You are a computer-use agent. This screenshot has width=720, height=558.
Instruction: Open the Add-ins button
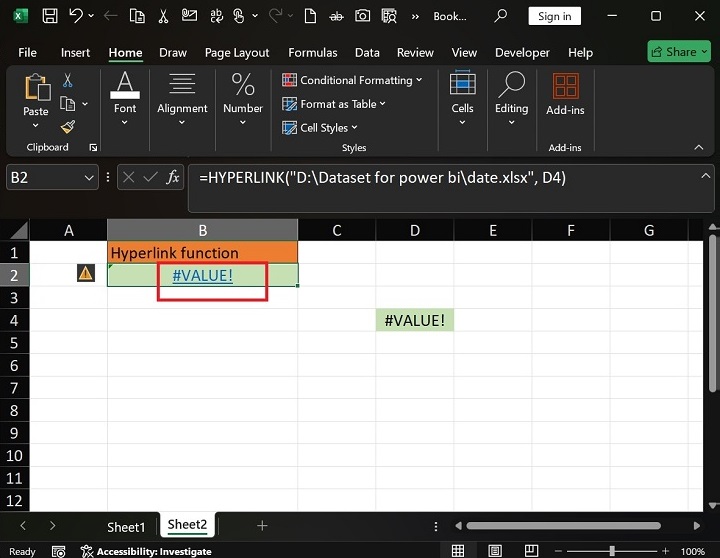point(565,97)
